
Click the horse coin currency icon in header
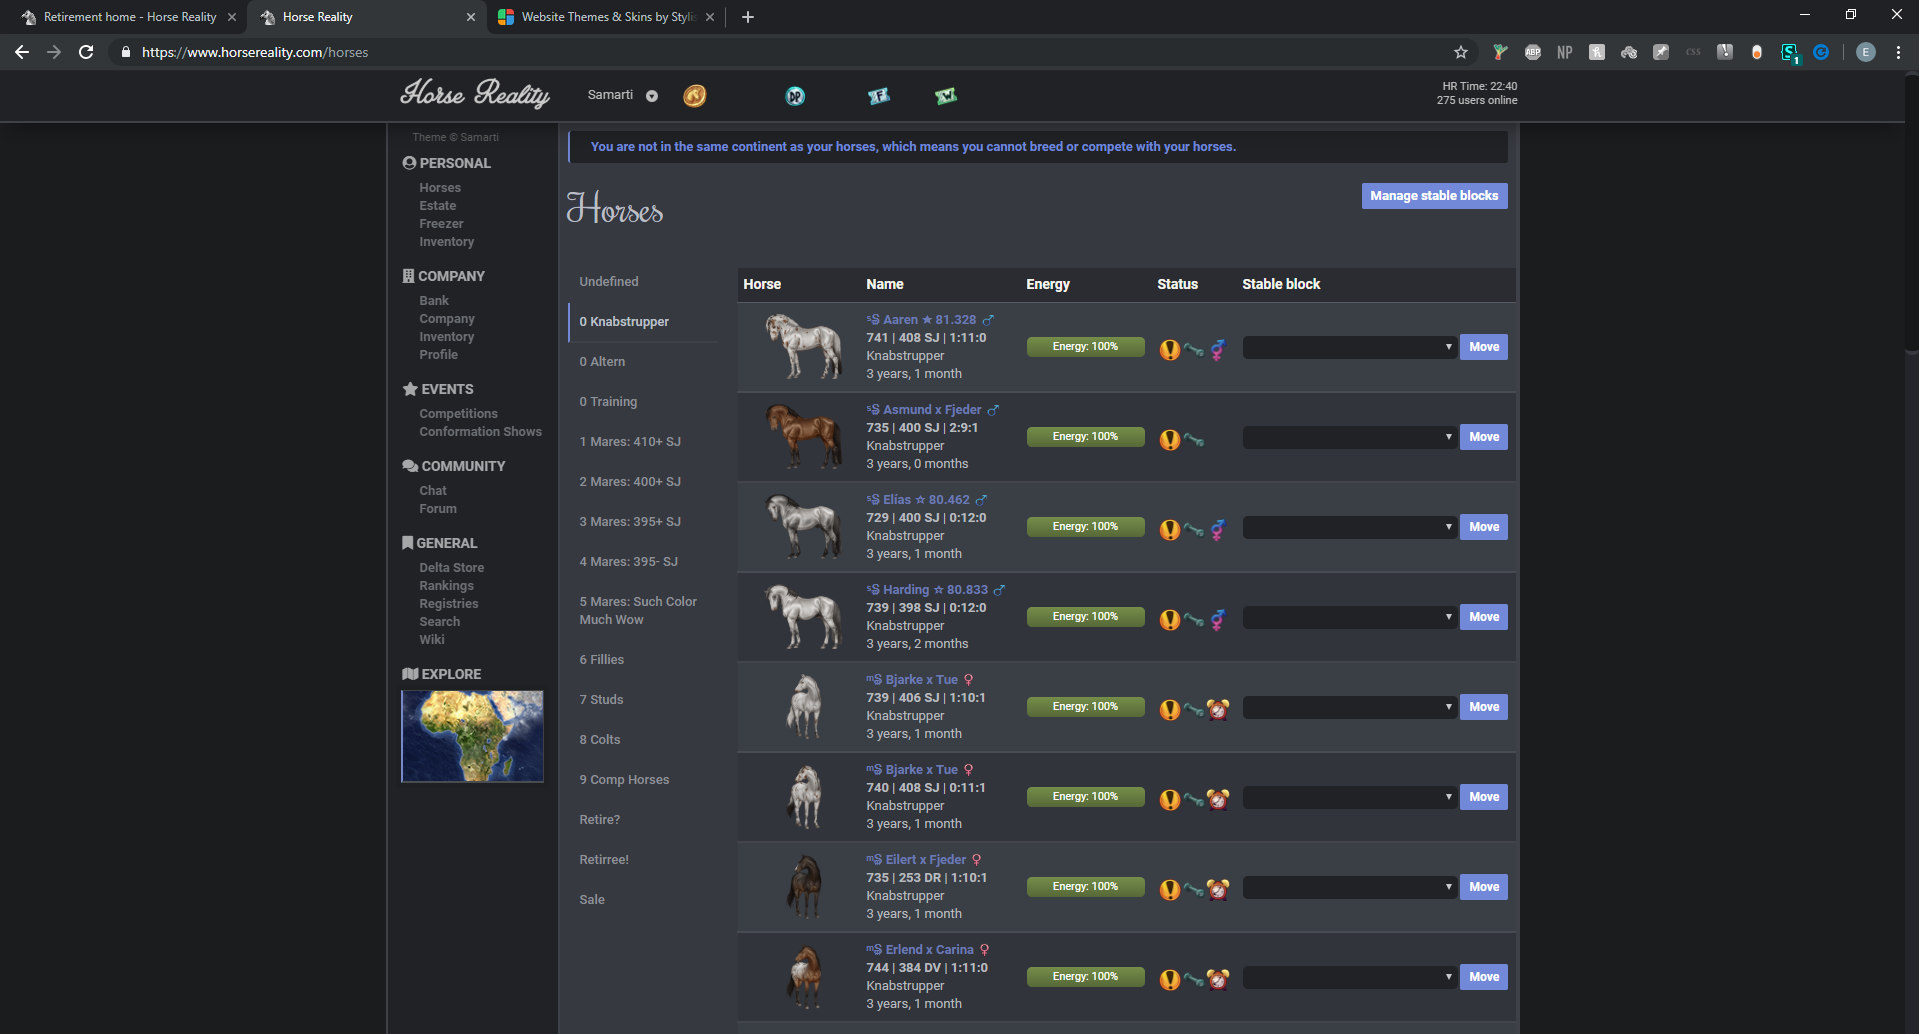[694, 95]
